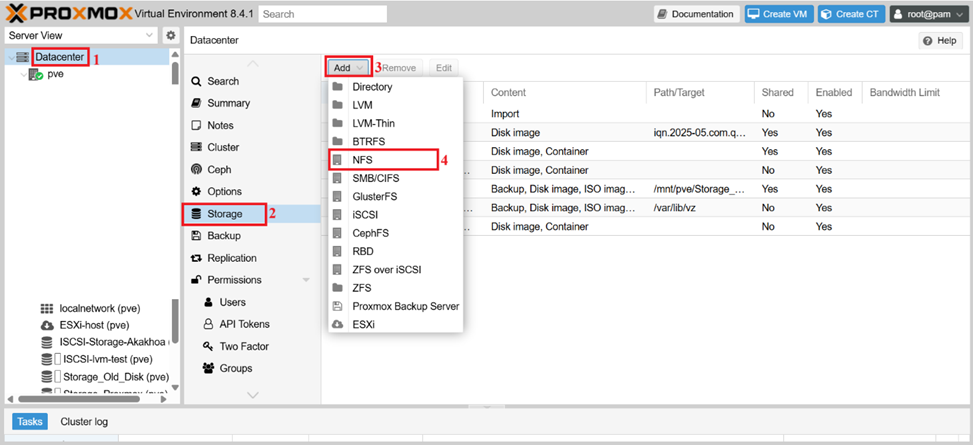Select the pve node icon in tree
Viewport: 973px width, 445px height.
[x=35, y=75]
